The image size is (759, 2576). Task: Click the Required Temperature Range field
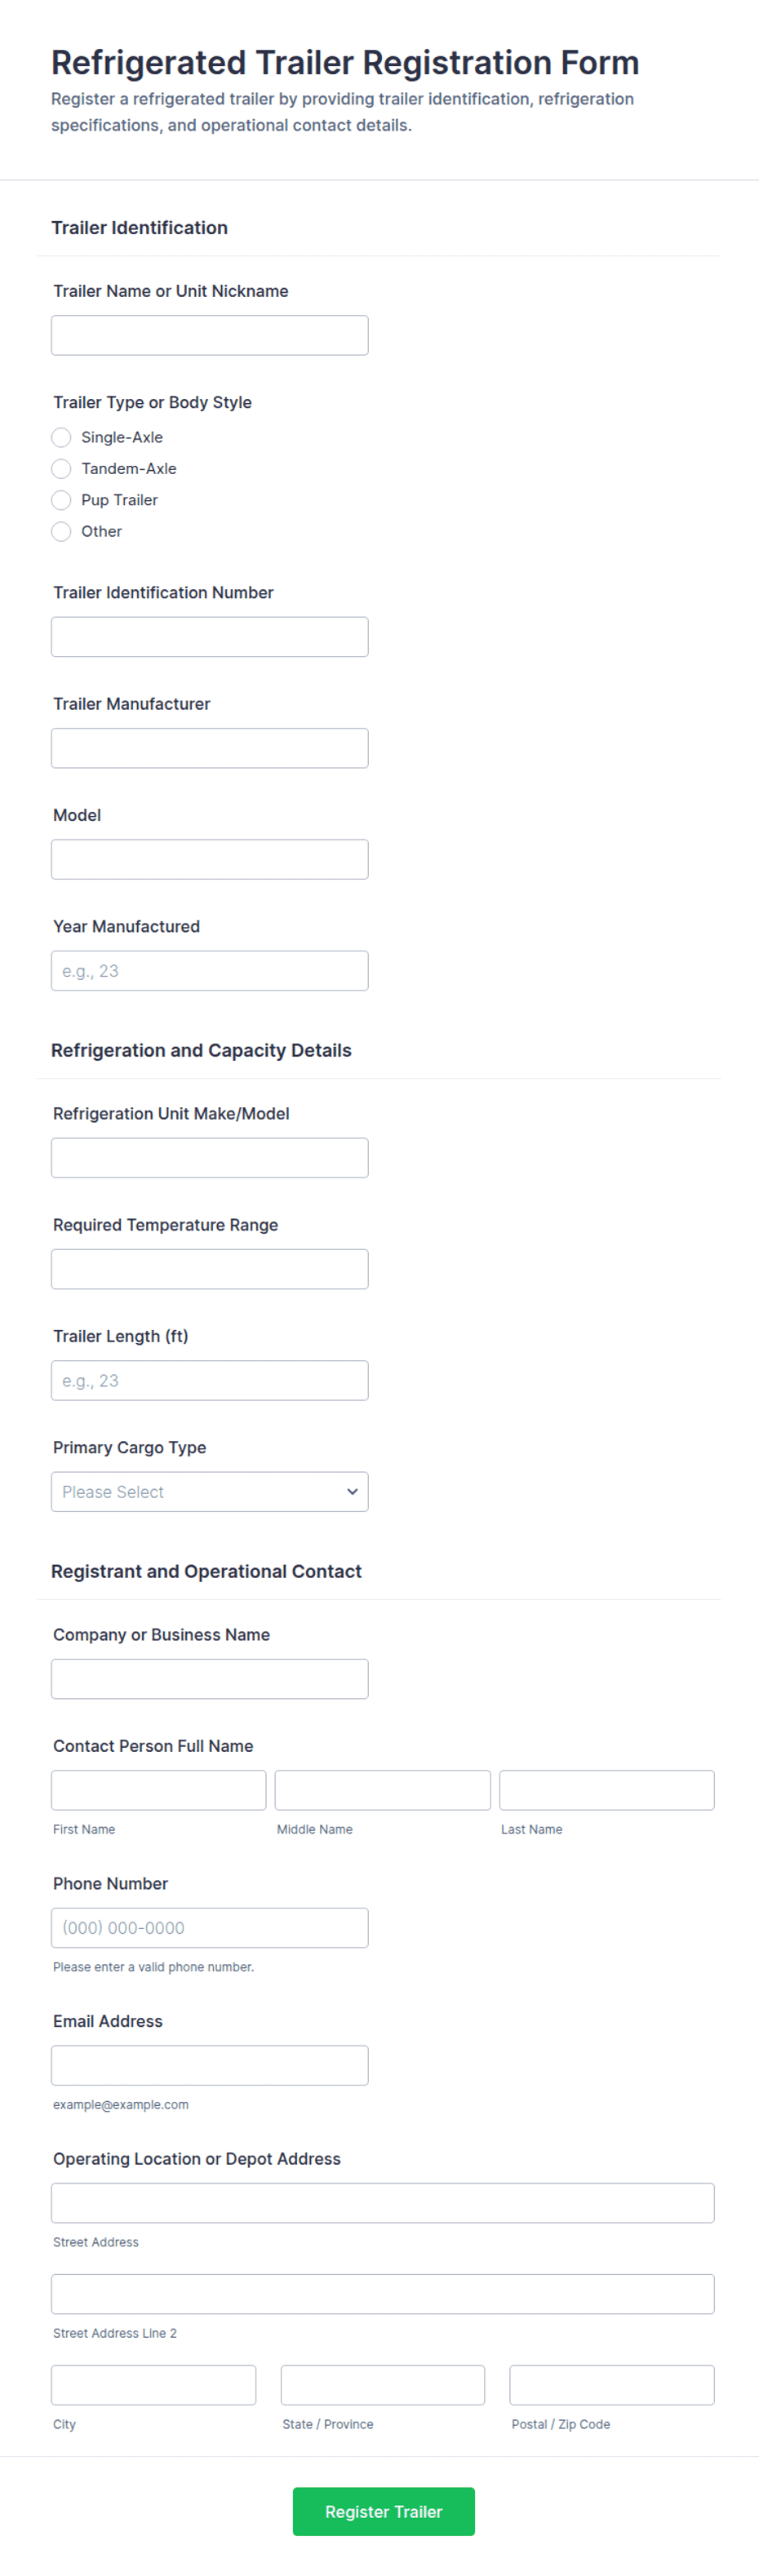[x=210, y=1268]
